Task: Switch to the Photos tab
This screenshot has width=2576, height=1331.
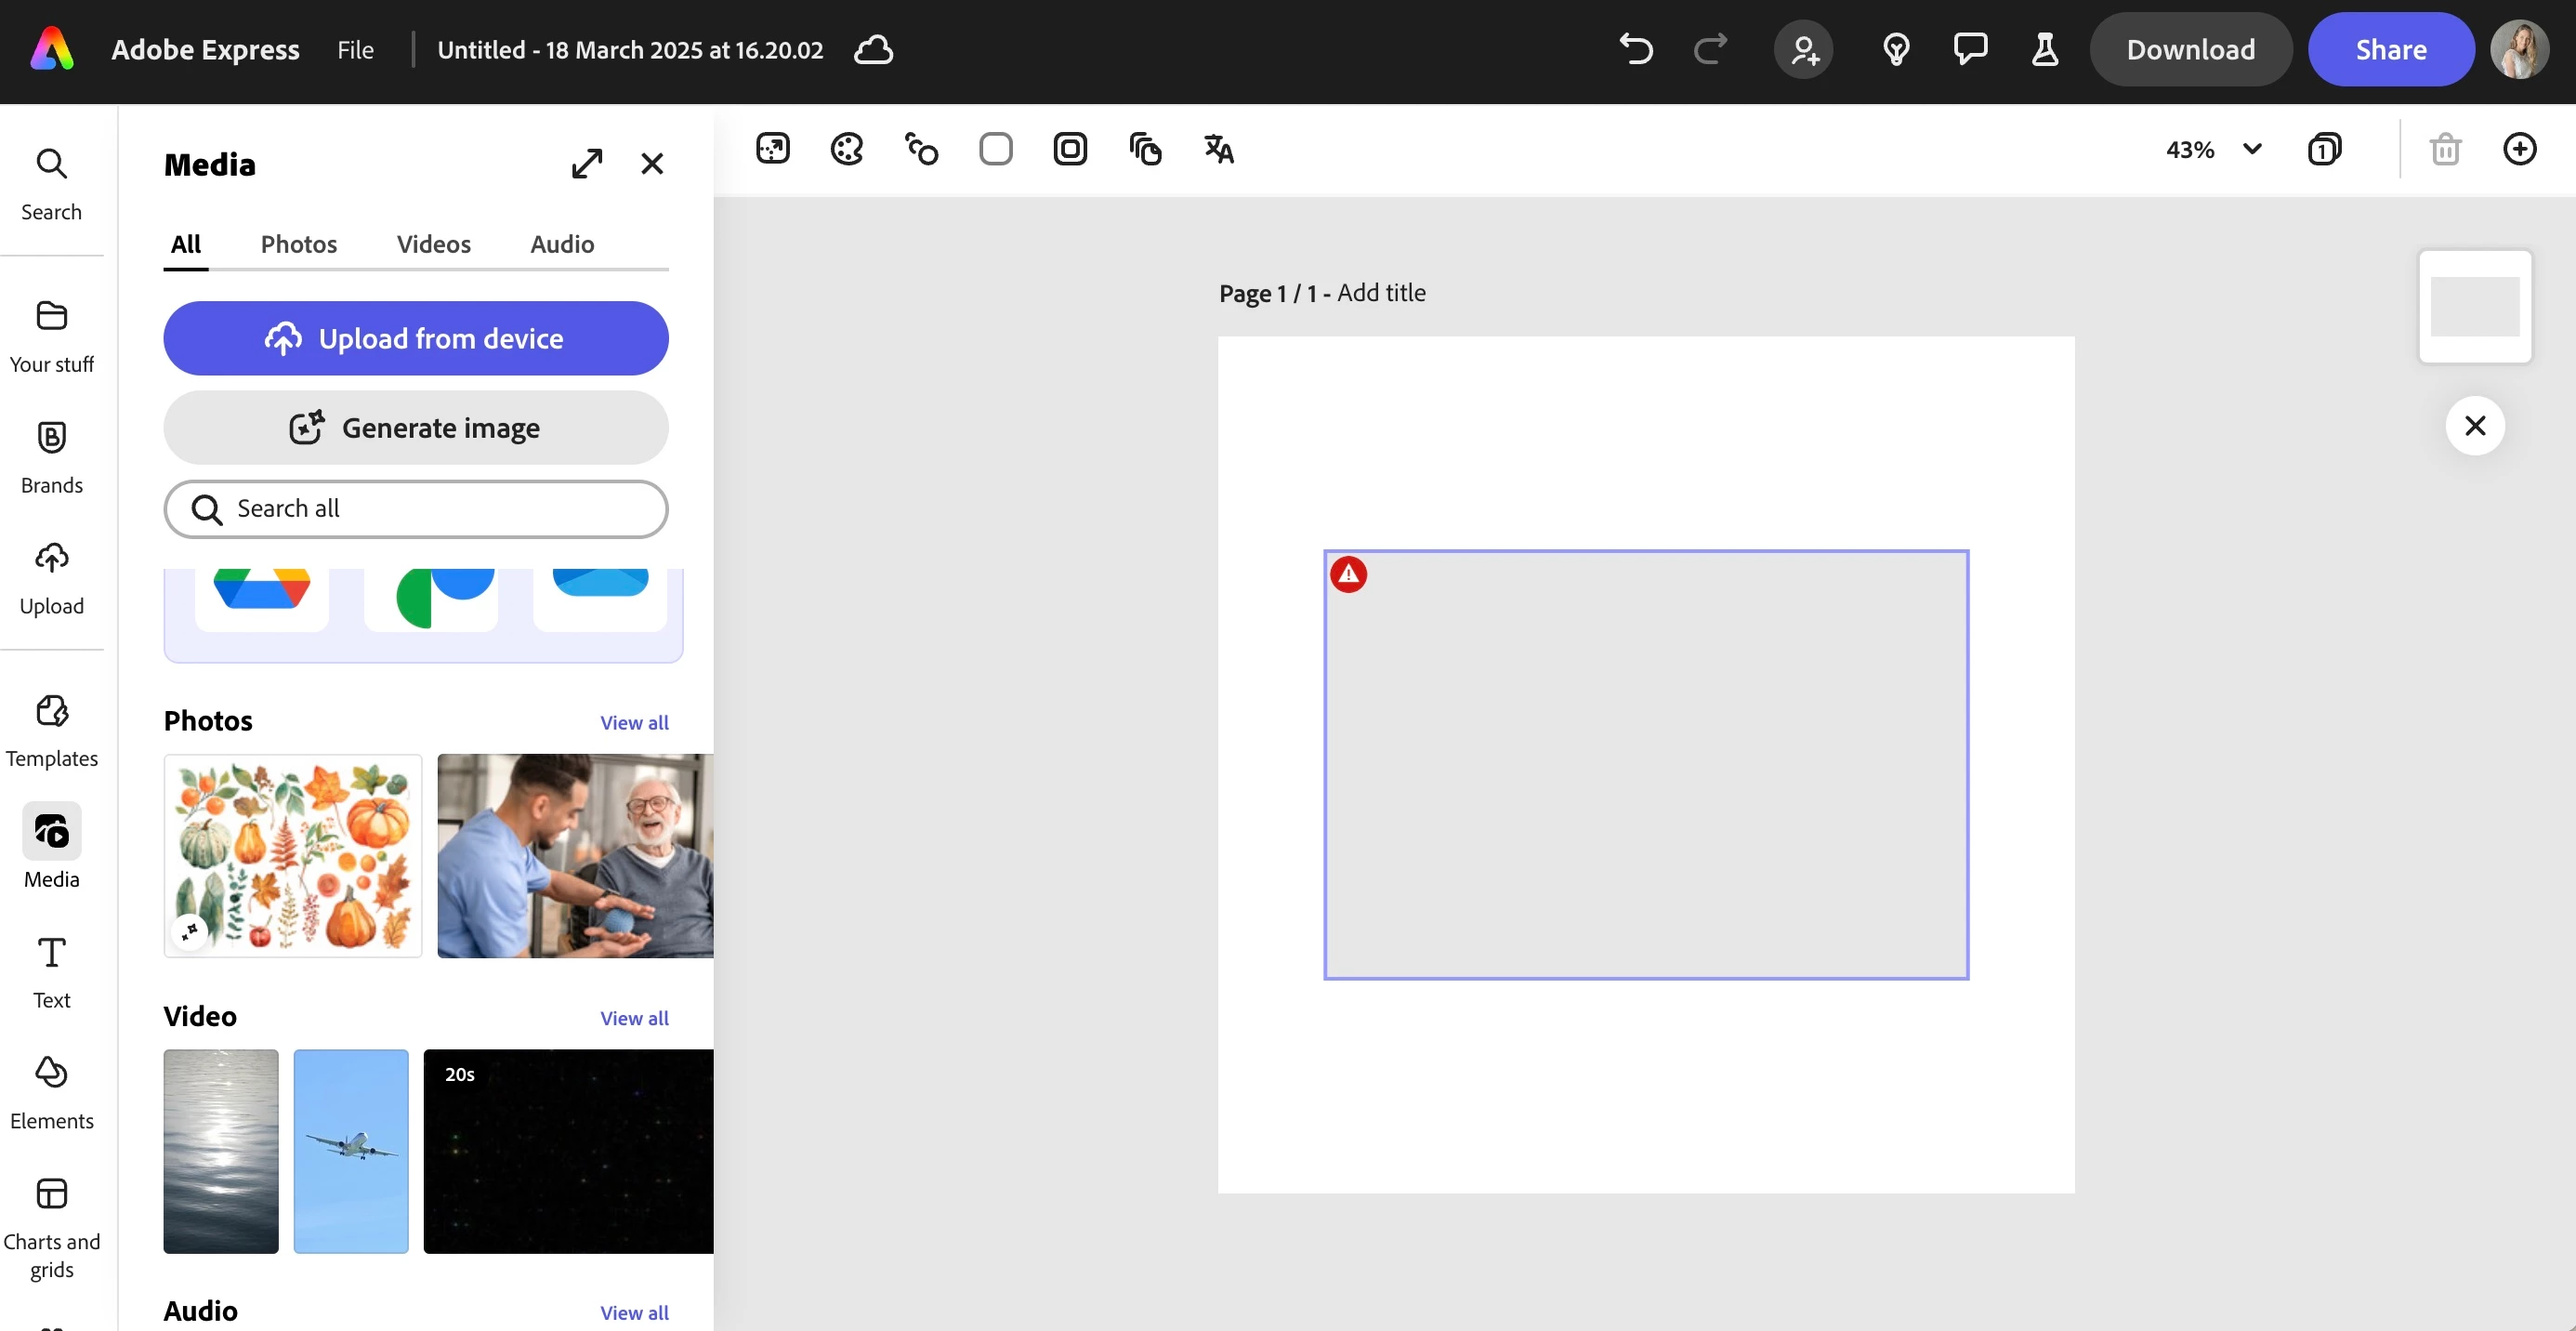Action: pos(298,244)
